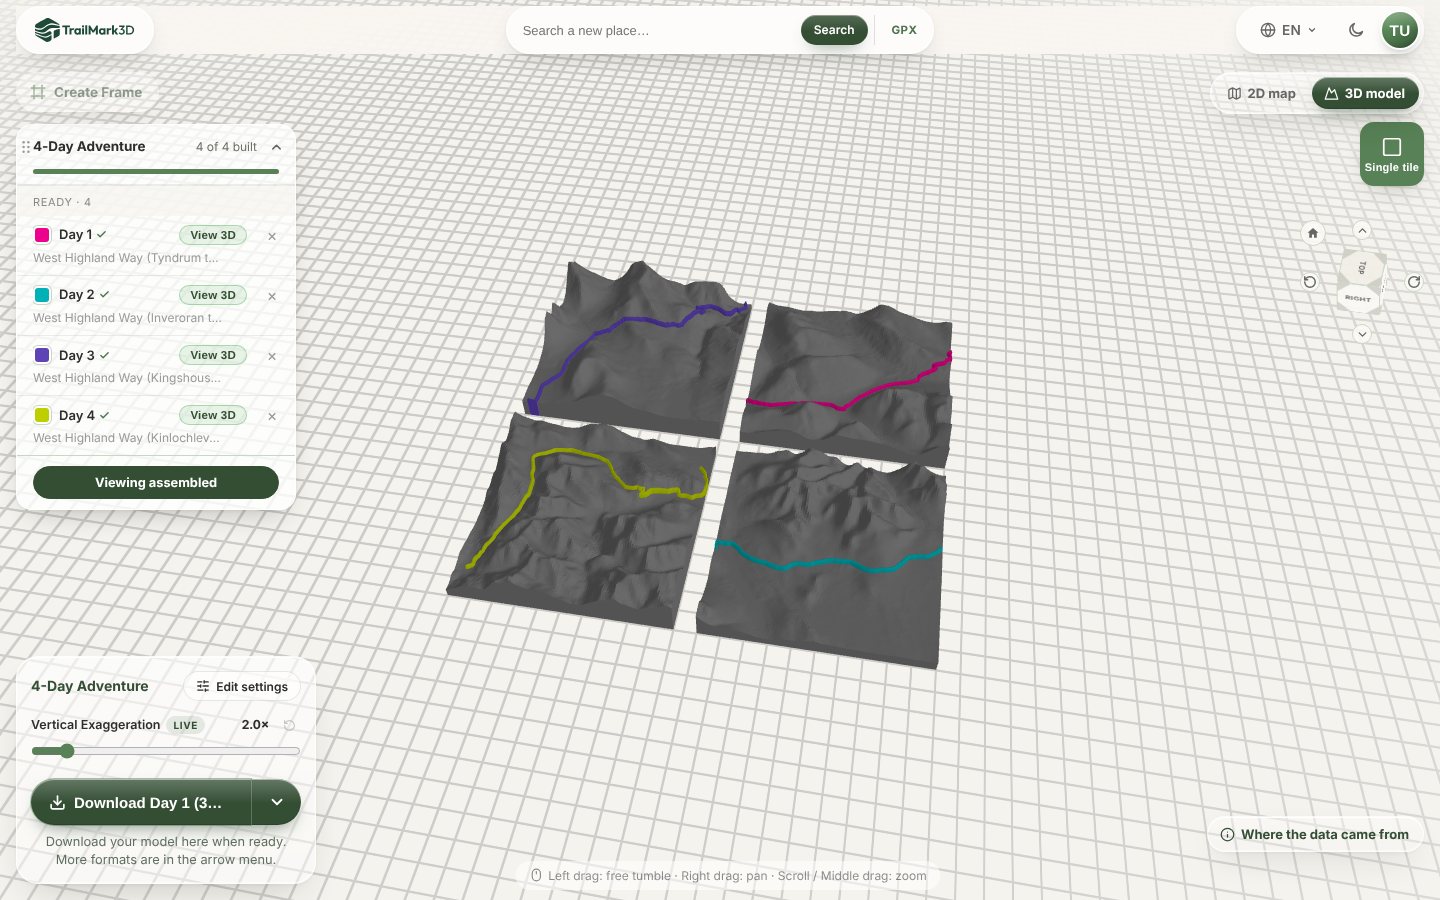Select Day 3 West Highland Way (Kingshous row
The width and height of the screenshot is (1440, 900).
(127, 378)
